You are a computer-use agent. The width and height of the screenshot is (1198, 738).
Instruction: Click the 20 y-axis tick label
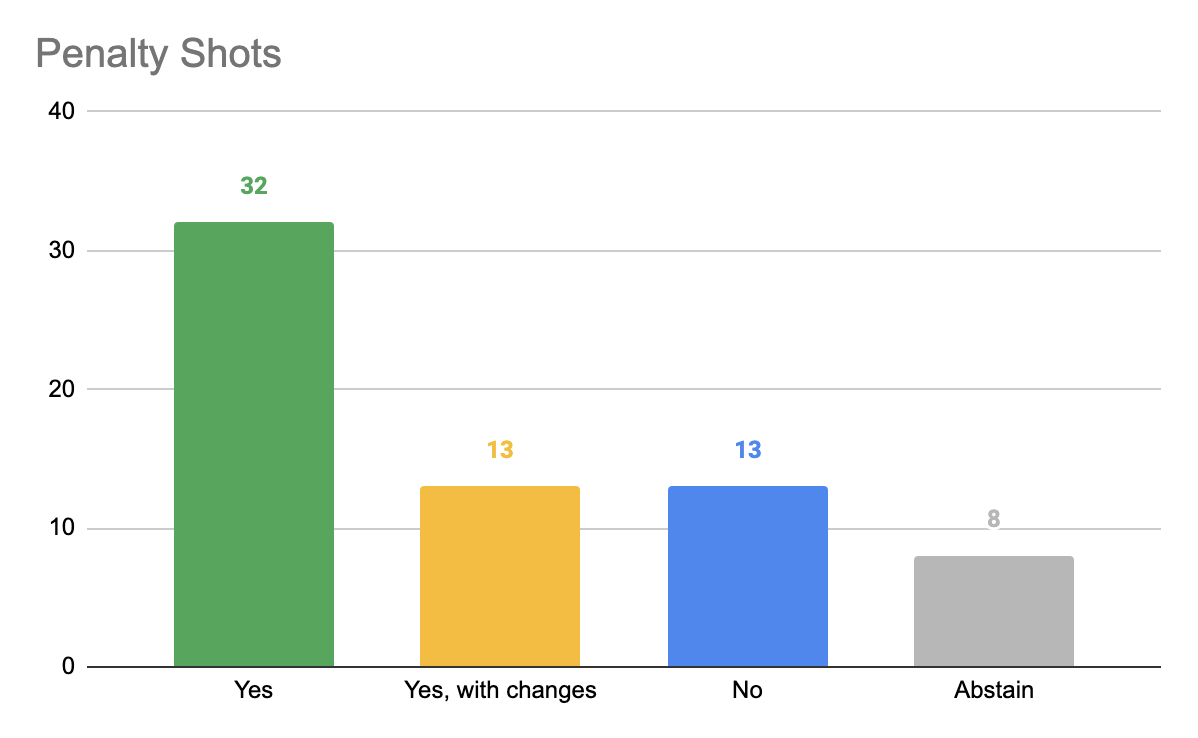61,389
